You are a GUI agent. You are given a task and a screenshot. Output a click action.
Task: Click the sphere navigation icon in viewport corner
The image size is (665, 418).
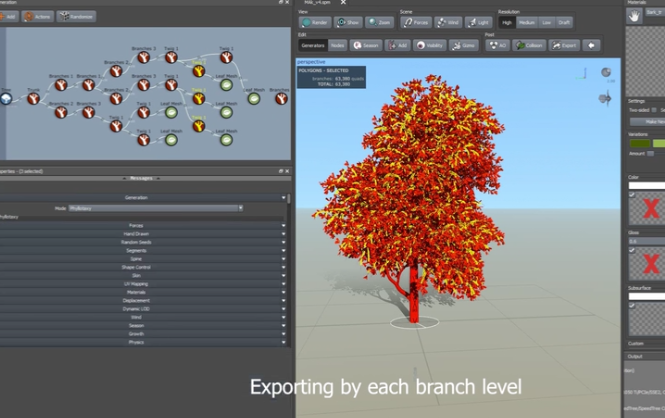point(606,72)
